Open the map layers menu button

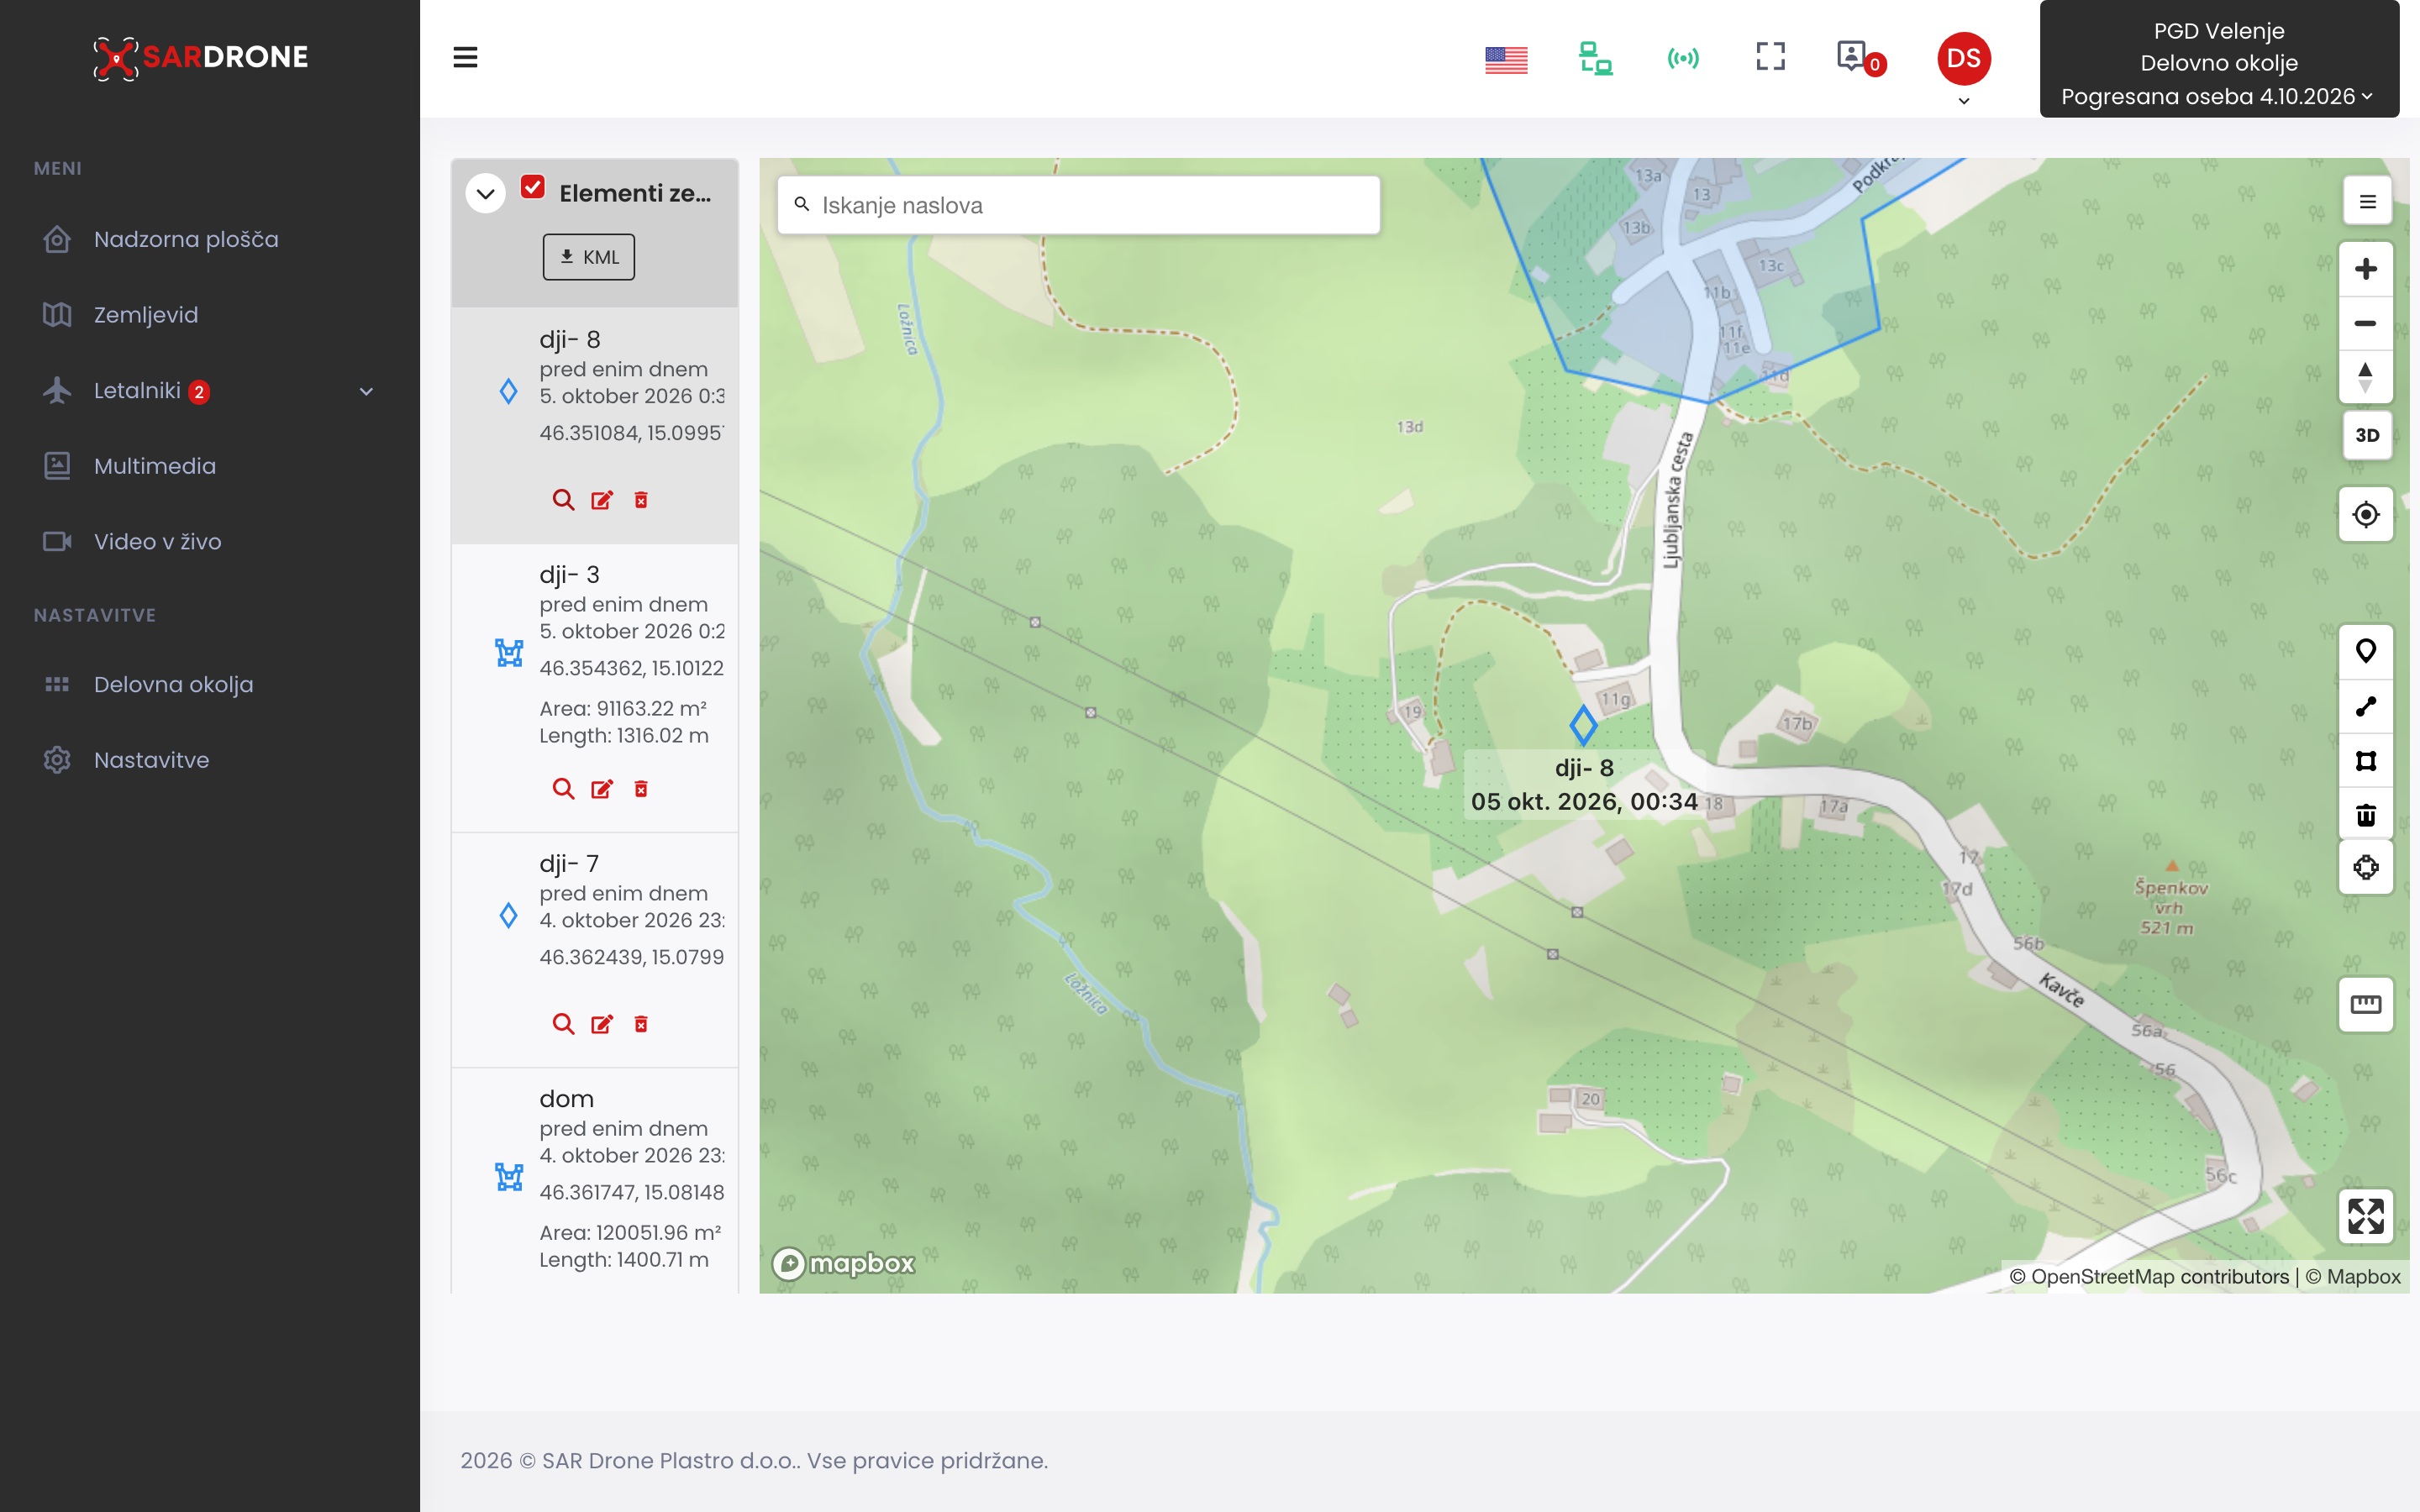[2366, 202]
